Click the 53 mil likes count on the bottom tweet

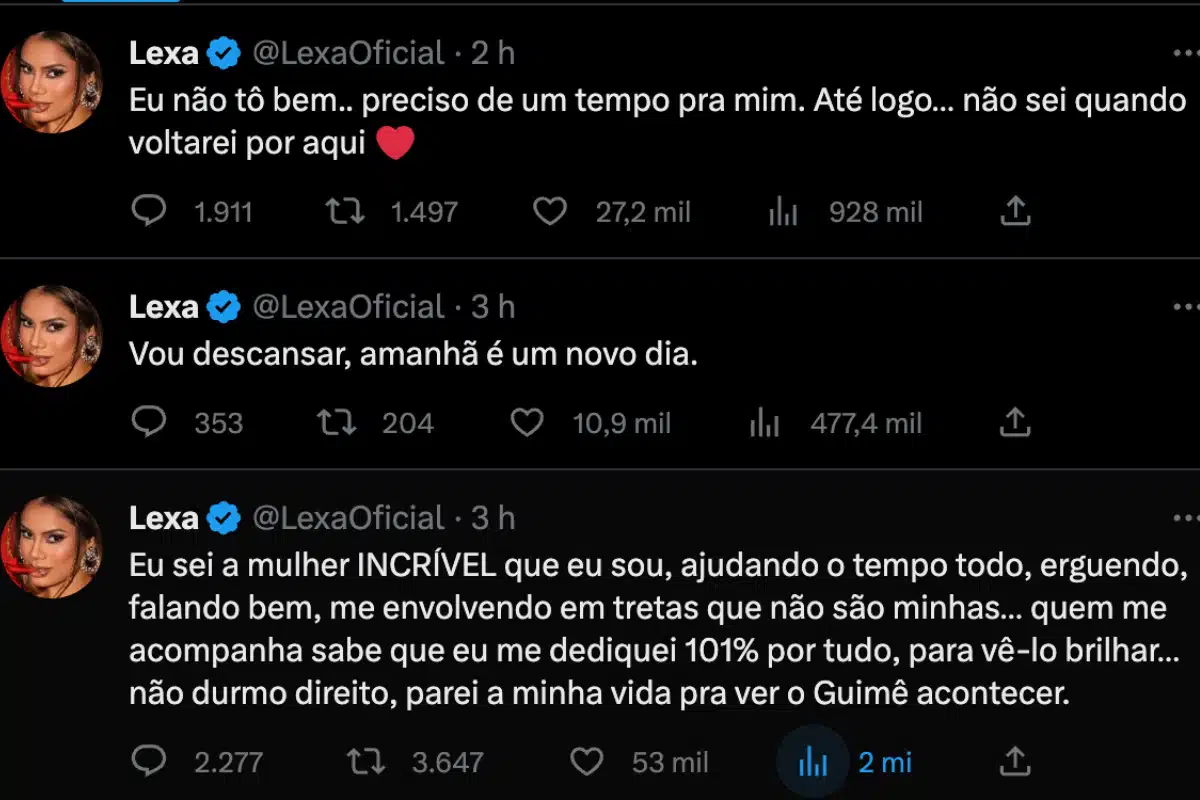click(672, 761)
